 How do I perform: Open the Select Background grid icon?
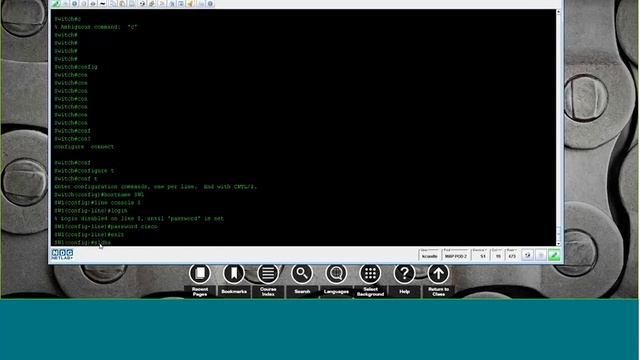(370, 273)
